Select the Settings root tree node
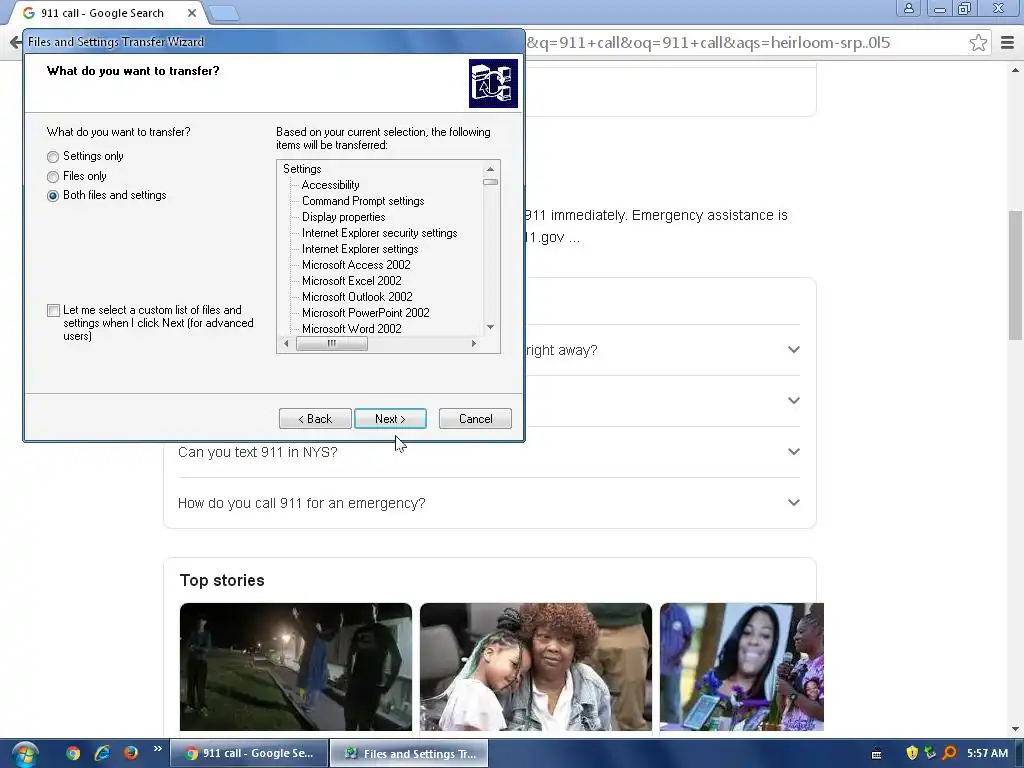The height and width of the screenshot is (768, 1024). (302, 169)
